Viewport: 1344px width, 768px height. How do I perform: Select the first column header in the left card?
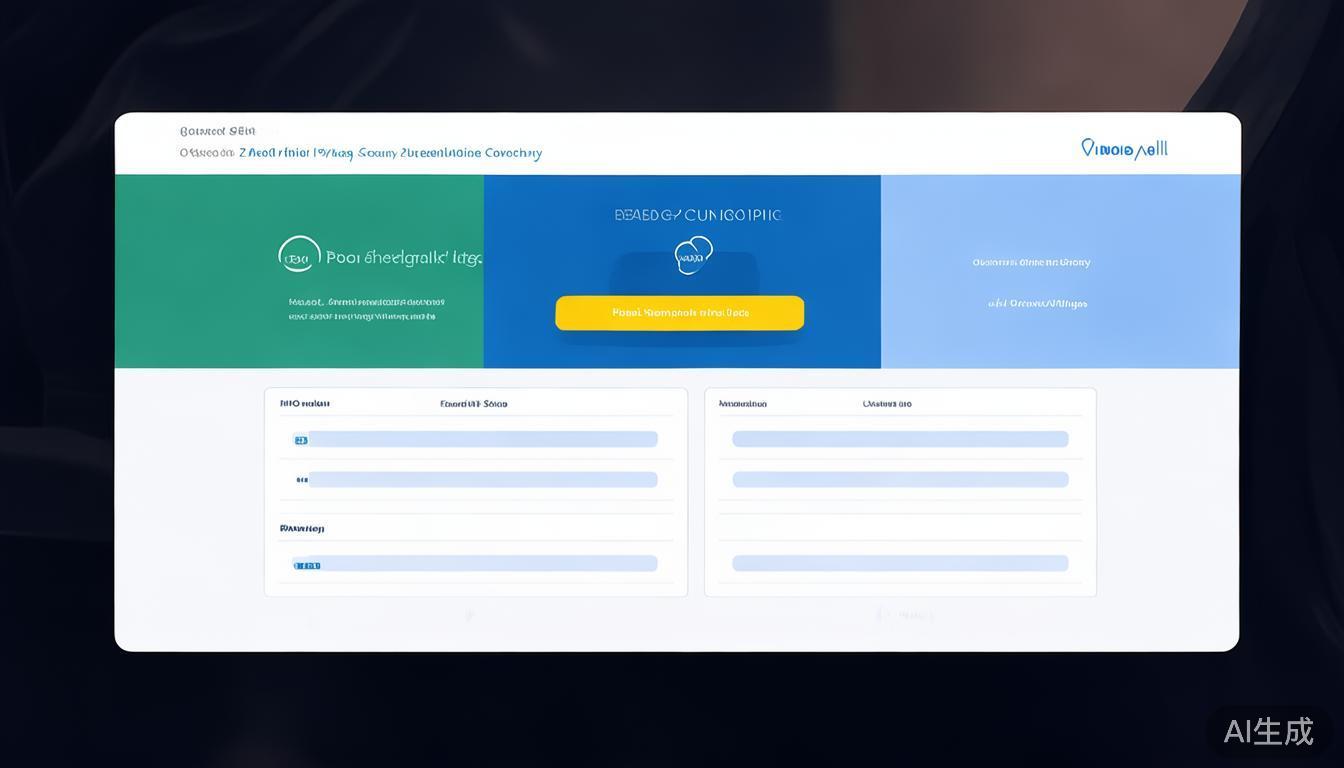pos(304,404)
